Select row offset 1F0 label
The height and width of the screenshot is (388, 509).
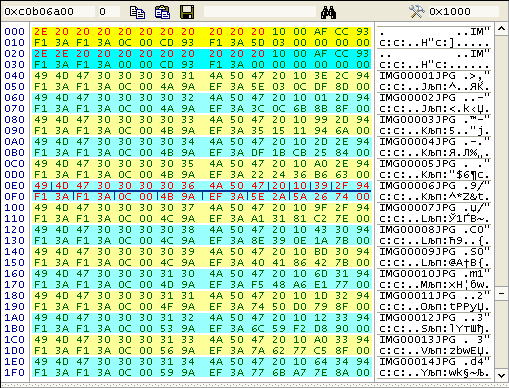click(14, 373)
